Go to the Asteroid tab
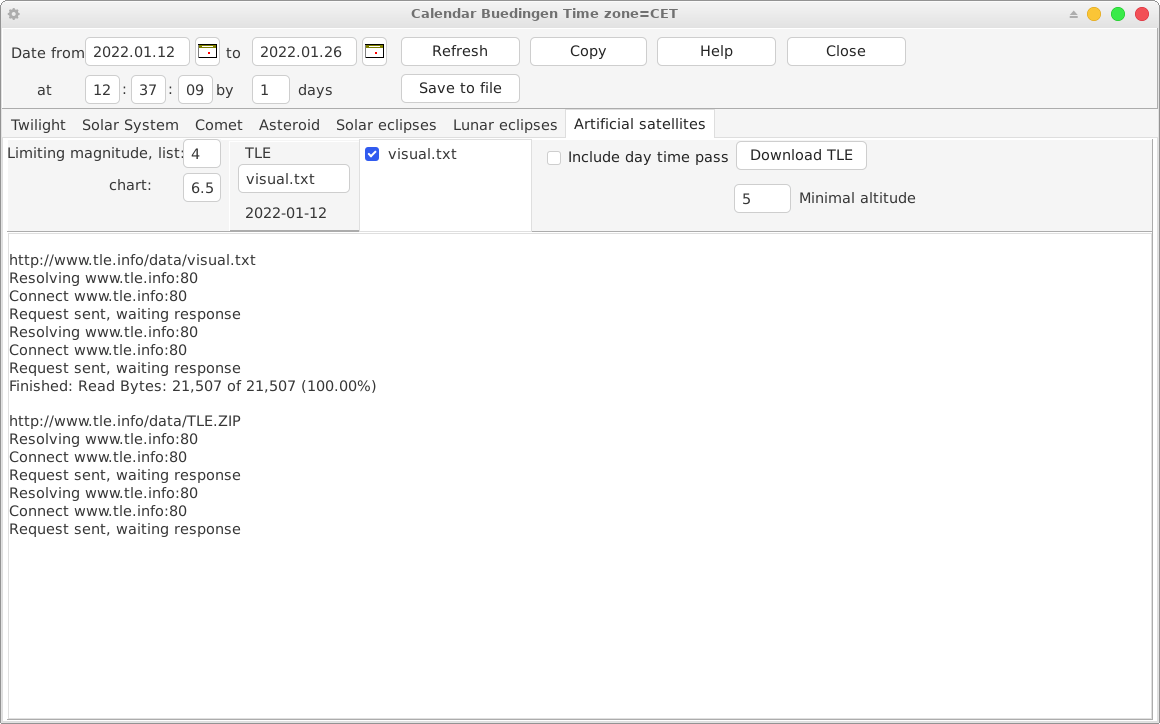1160x724 pixels. coord(289,125)
